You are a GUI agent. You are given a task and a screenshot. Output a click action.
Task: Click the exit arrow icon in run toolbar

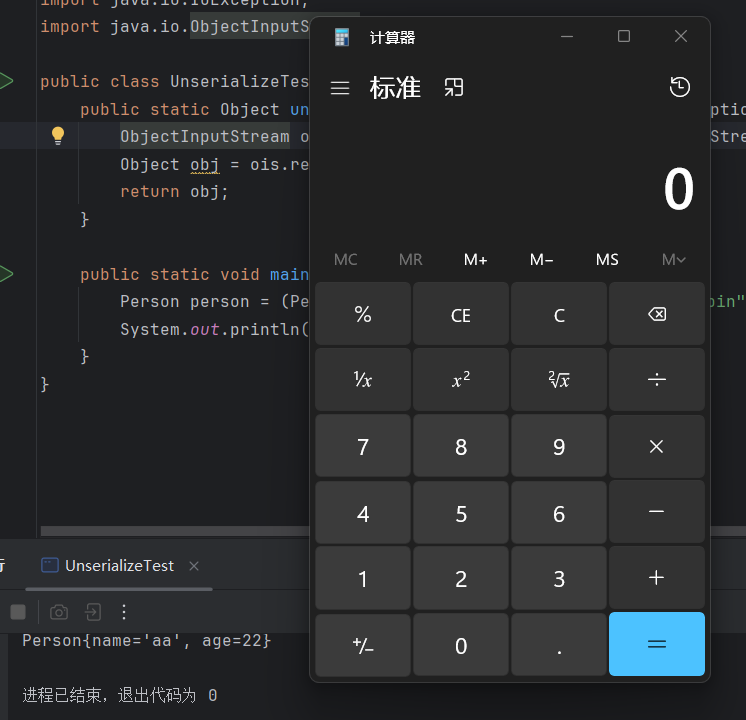(x=92, y=612)
